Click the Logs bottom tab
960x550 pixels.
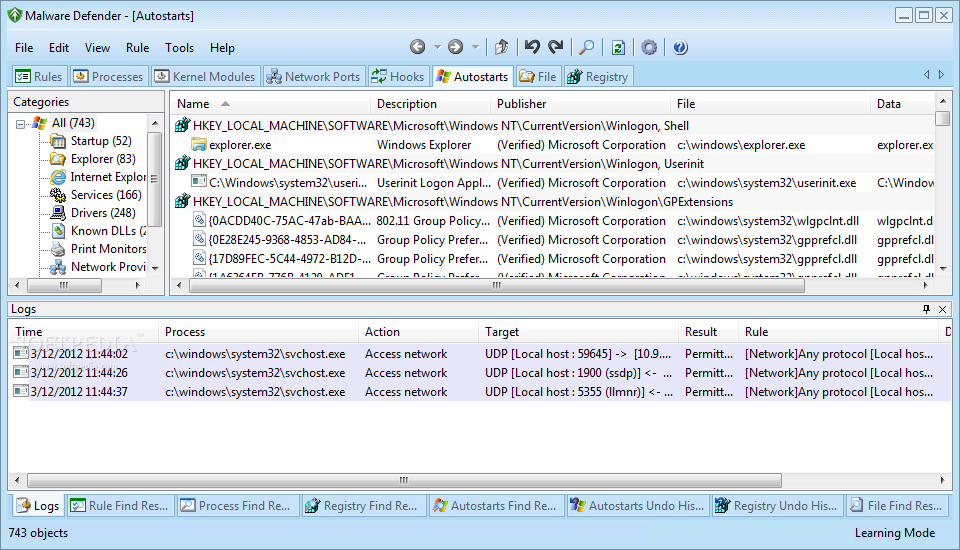click(x=38, y=506)
